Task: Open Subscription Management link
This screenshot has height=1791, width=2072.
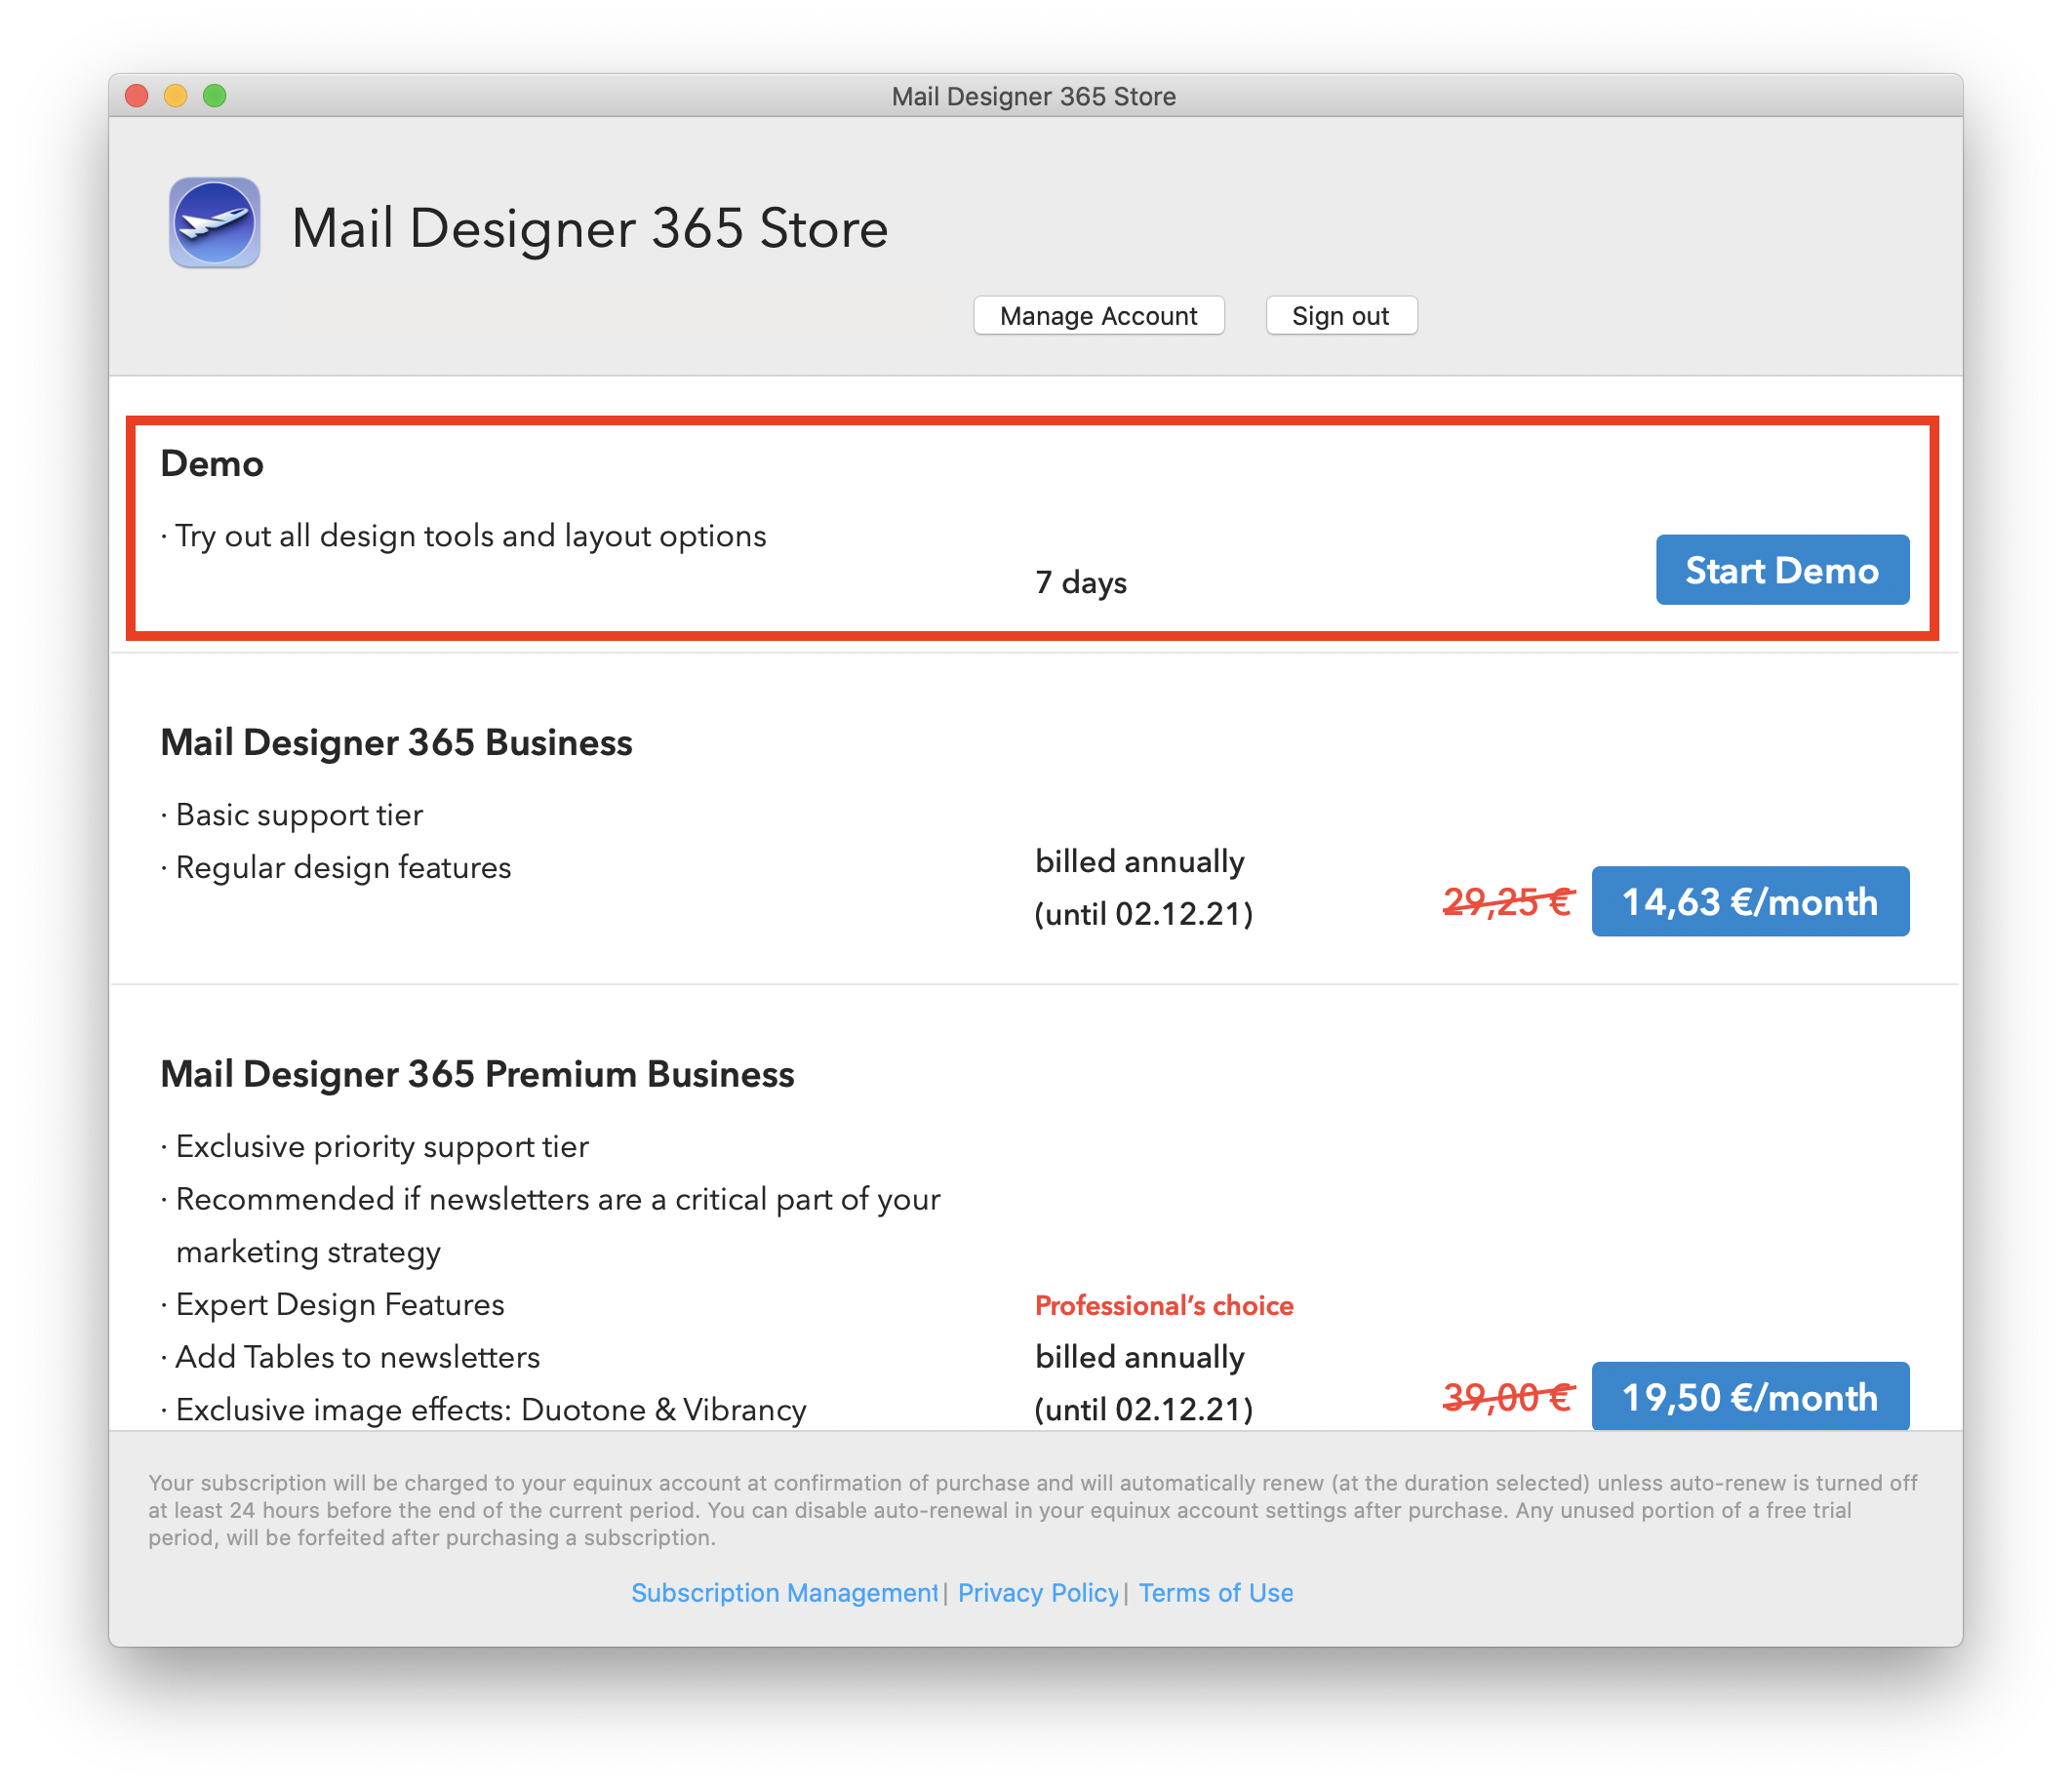Action: click(x=784, y=1592)
